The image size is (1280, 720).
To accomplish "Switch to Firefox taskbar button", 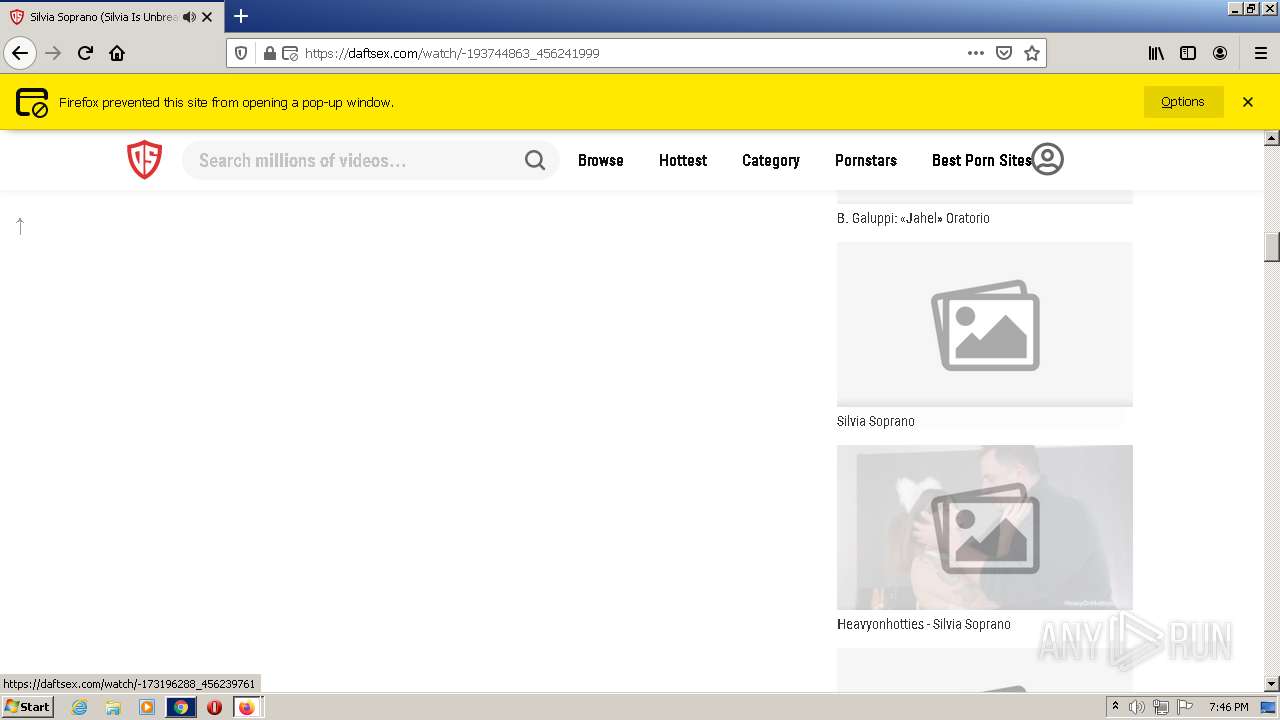I will point(246,707).
